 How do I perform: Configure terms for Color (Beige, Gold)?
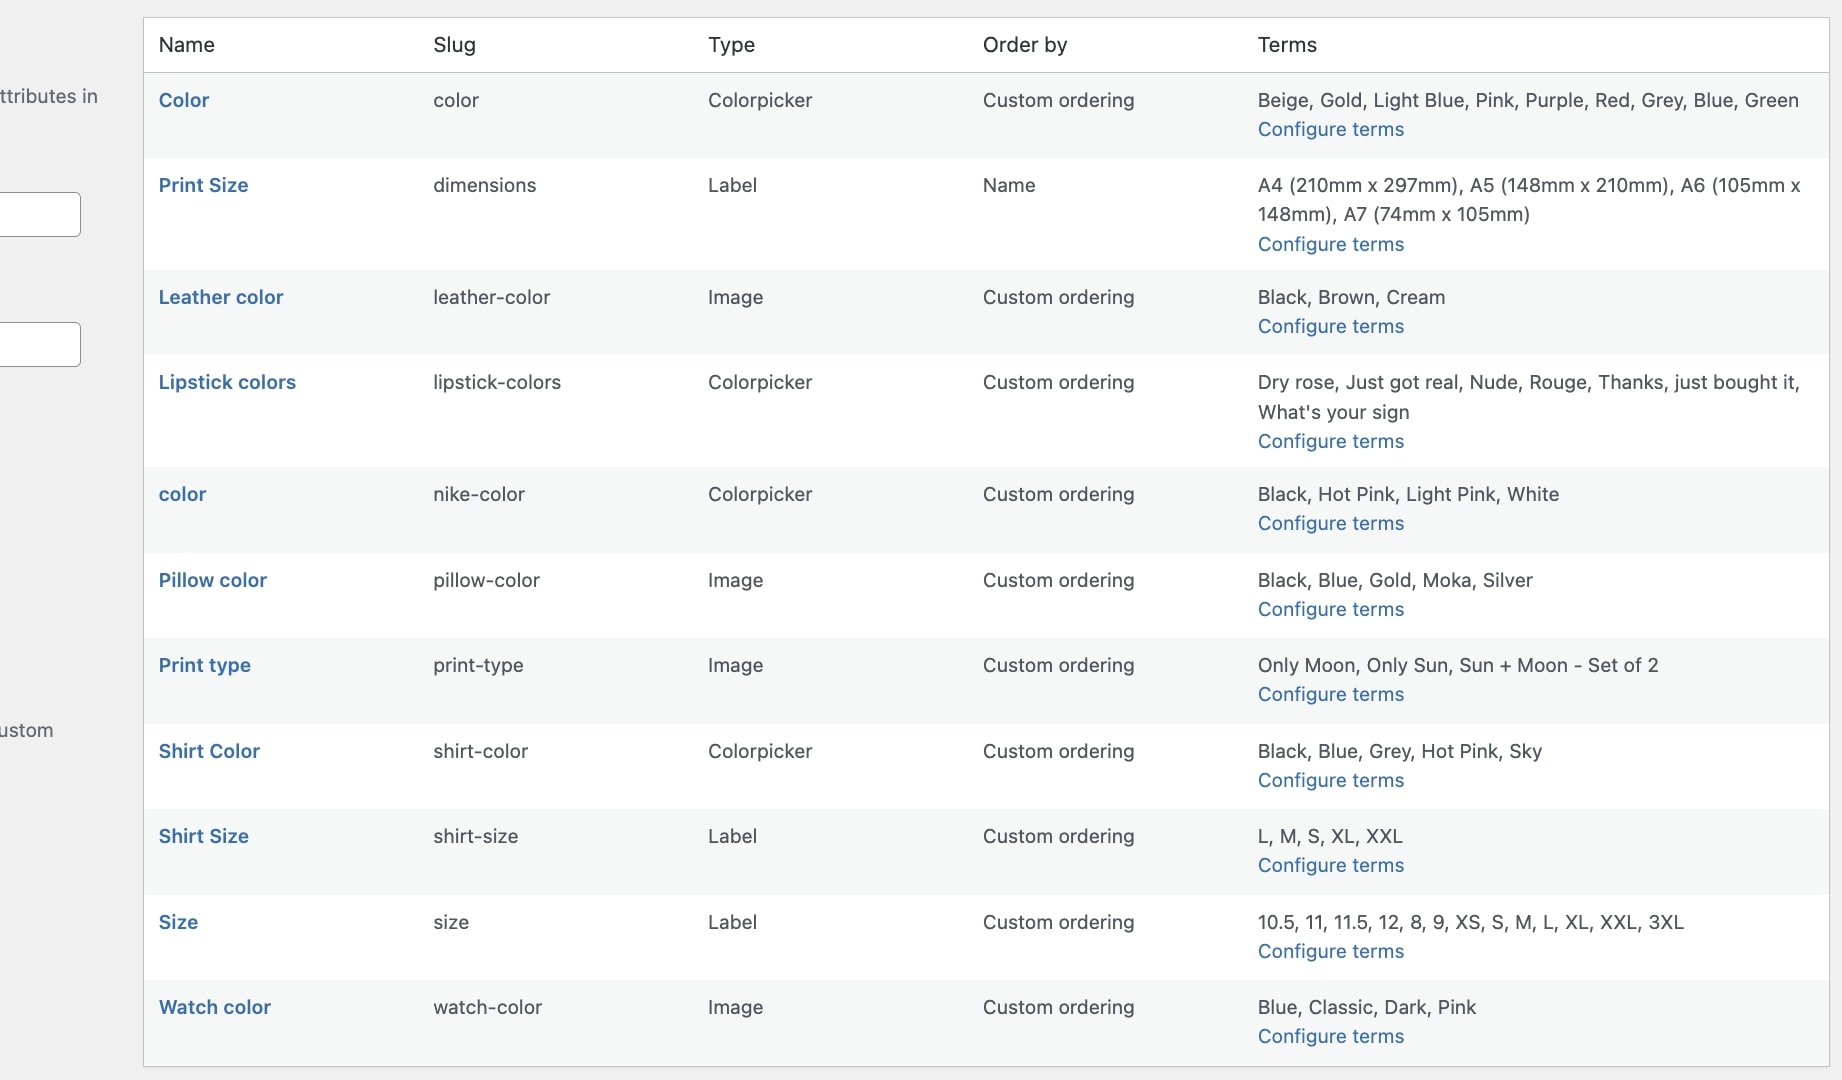1330,129
